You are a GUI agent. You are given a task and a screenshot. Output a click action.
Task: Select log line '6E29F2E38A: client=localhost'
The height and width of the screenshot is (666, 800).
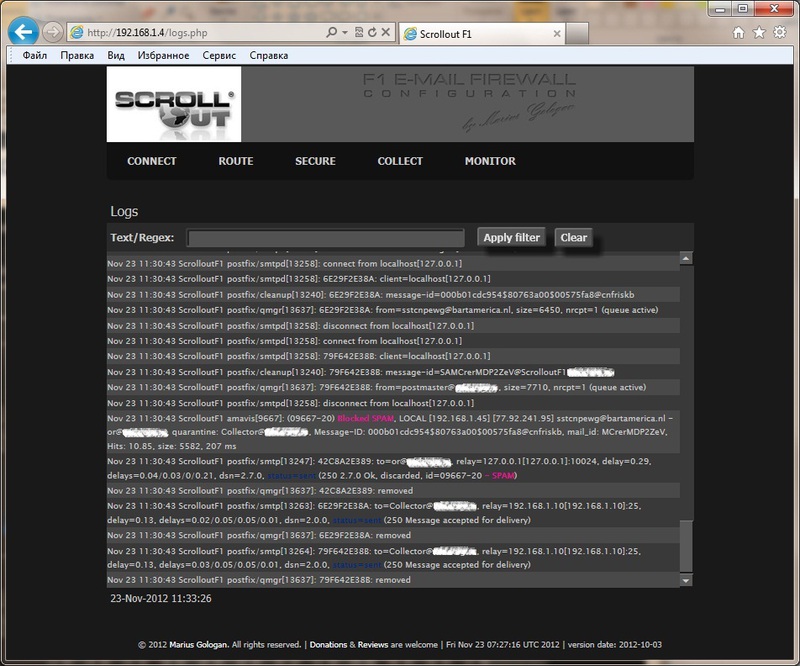(x=393, y=279)
